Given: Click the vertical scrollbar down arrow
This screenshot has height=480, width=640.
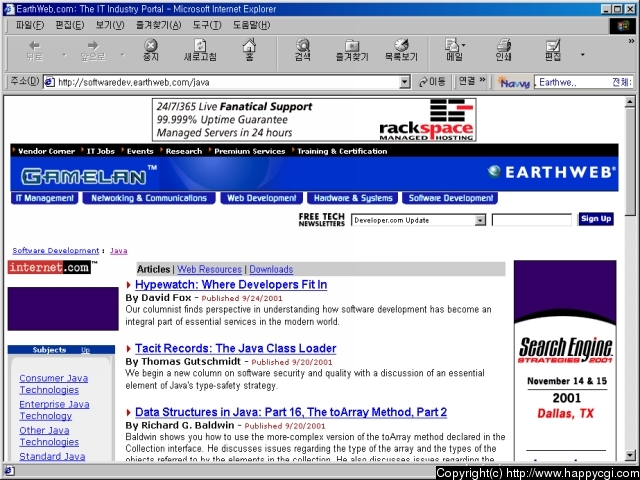Looking at the screenshot, I should click(x=630, y=455).
